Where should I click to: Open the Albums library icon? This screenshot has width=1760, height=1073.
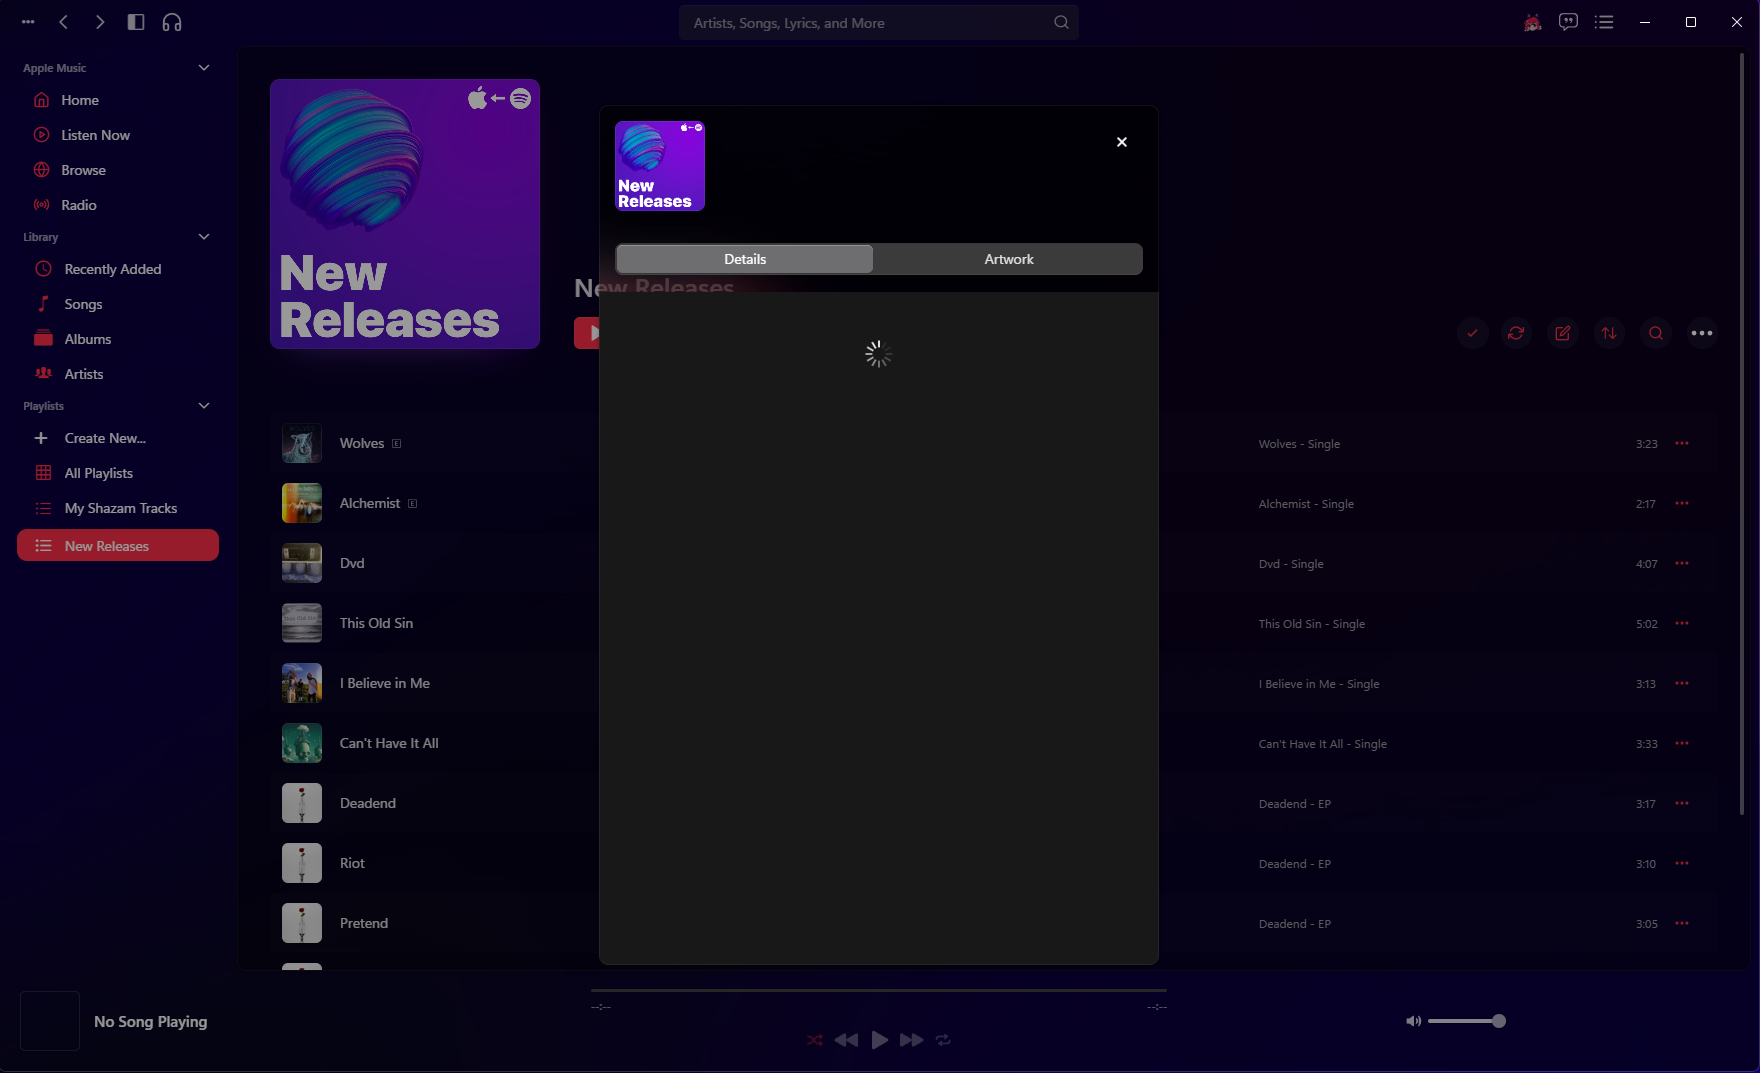click(x=43, y=338)
